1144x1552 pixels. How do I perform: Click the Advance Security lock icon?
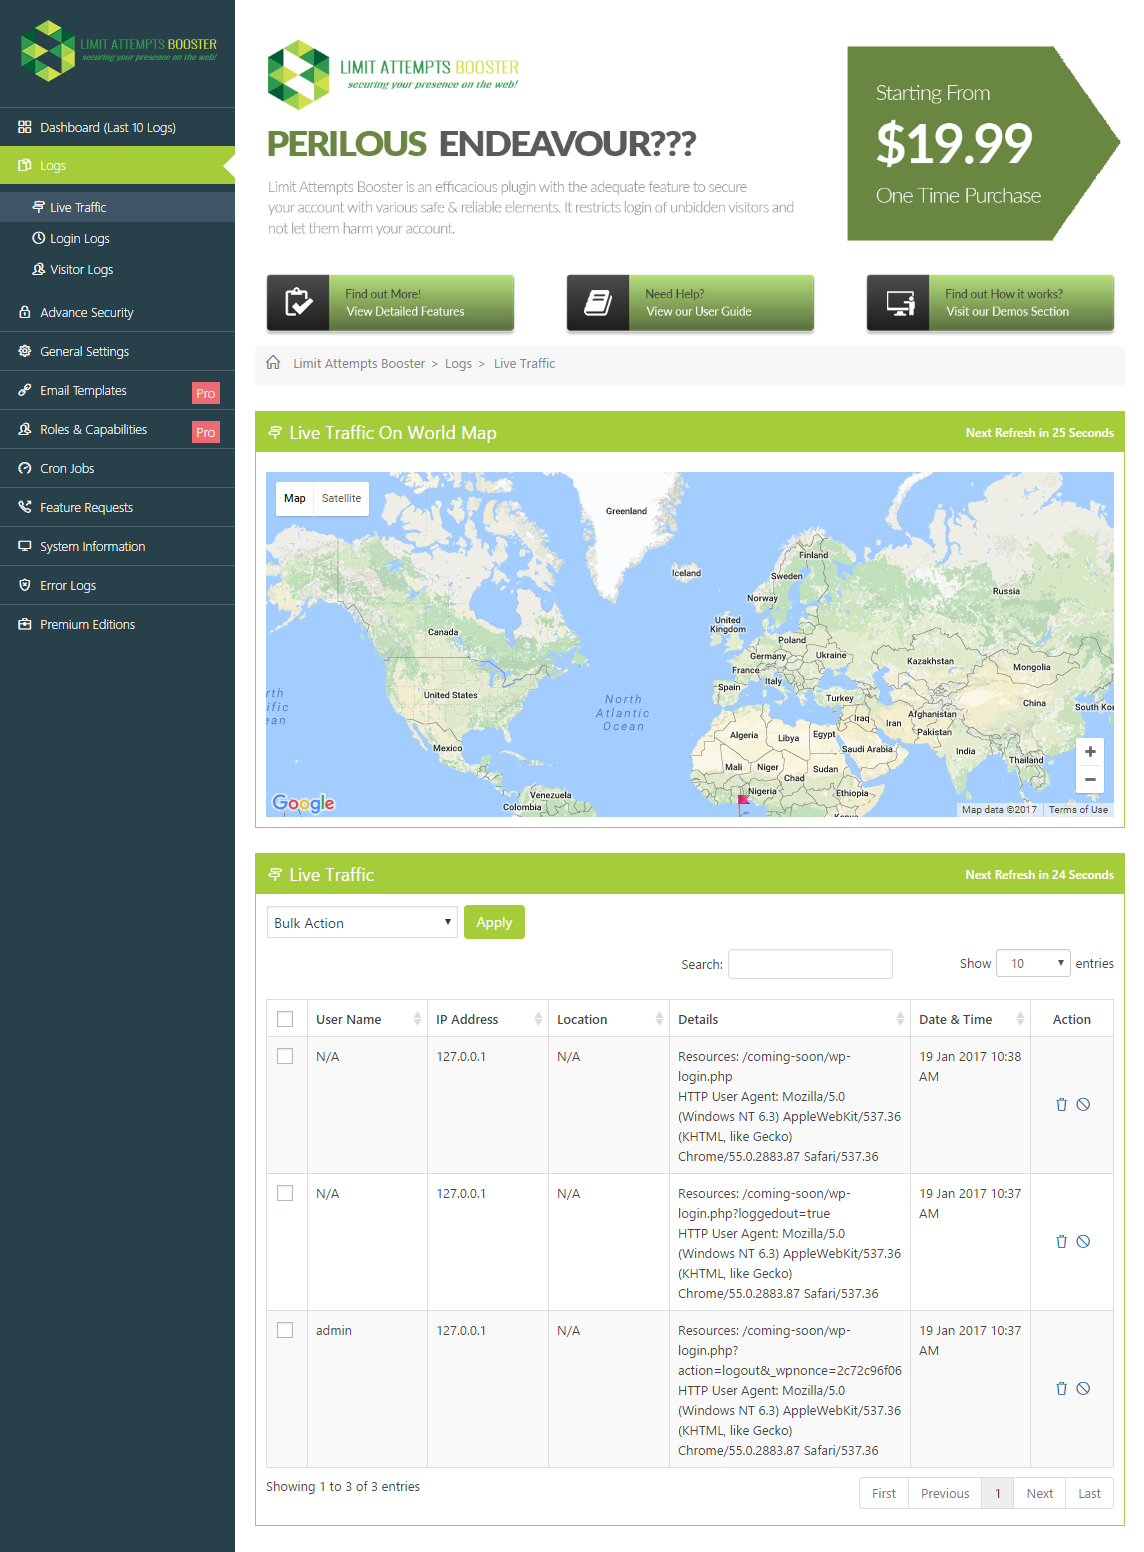point(25,312)
